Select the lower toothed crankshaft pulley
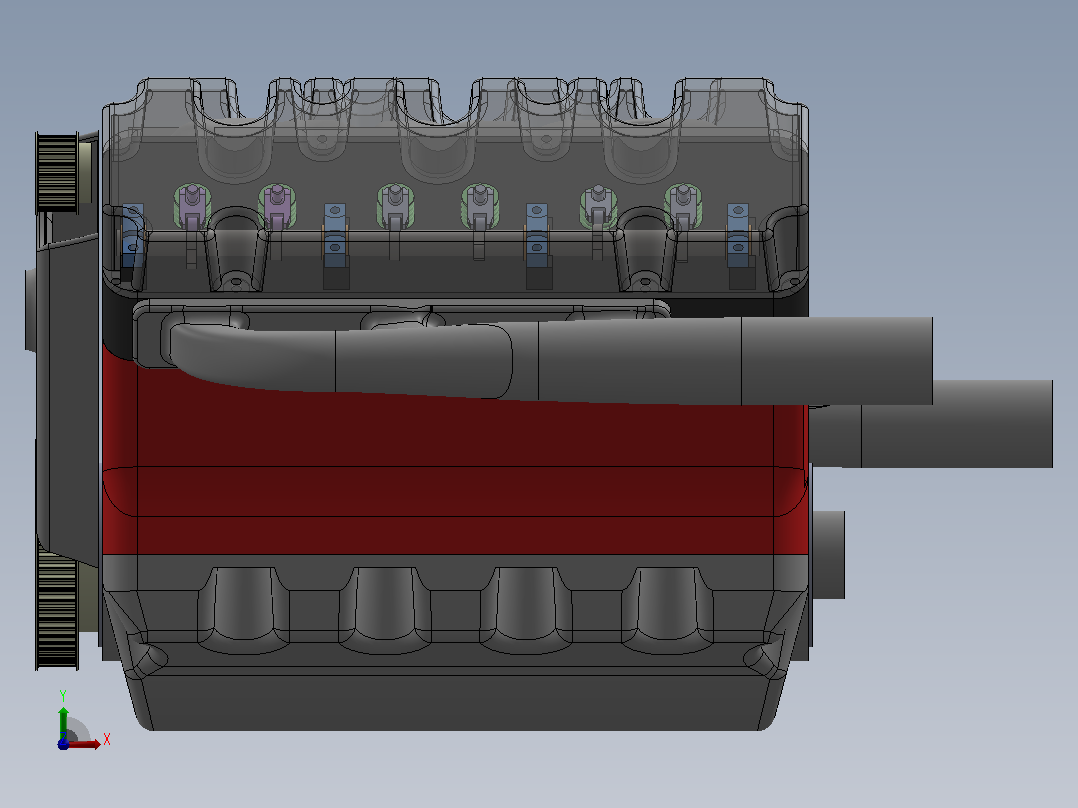The image size is (1078, 808). click(x=56, y=610)
